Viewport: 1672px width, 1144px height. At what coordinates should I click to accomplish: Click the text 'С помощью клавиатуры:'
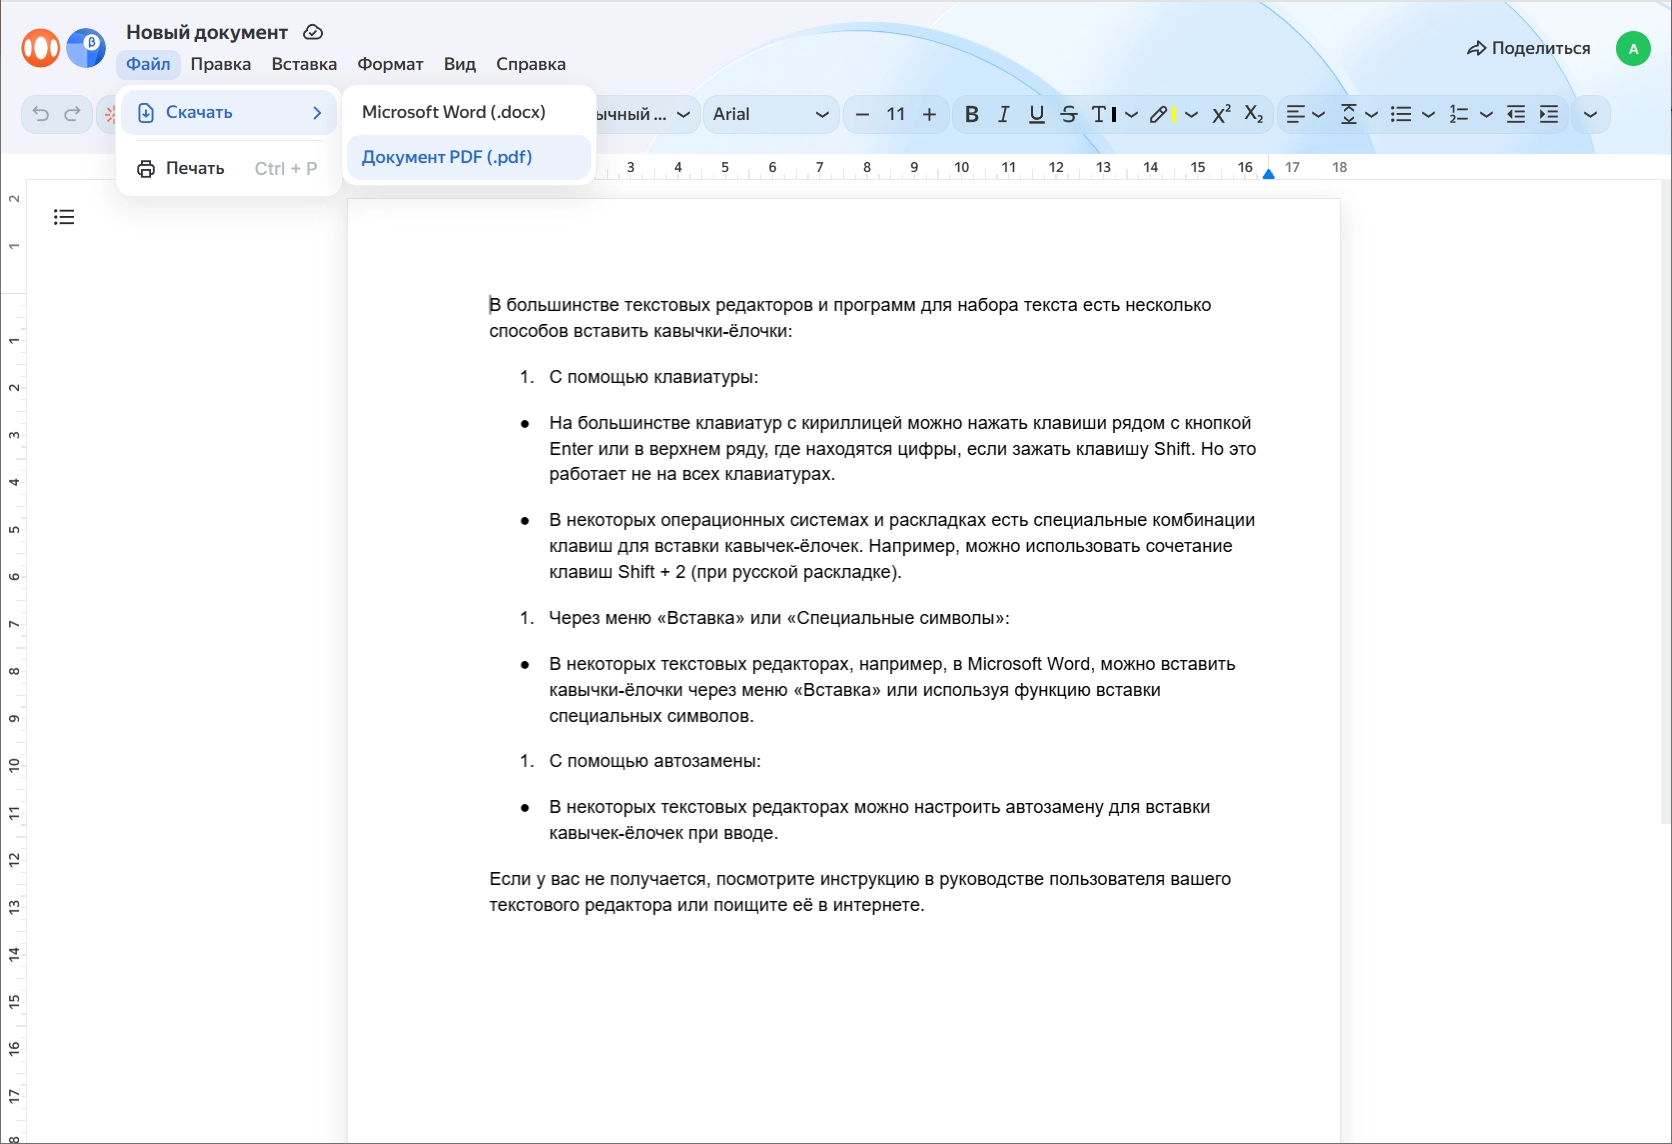coord(654,377)
